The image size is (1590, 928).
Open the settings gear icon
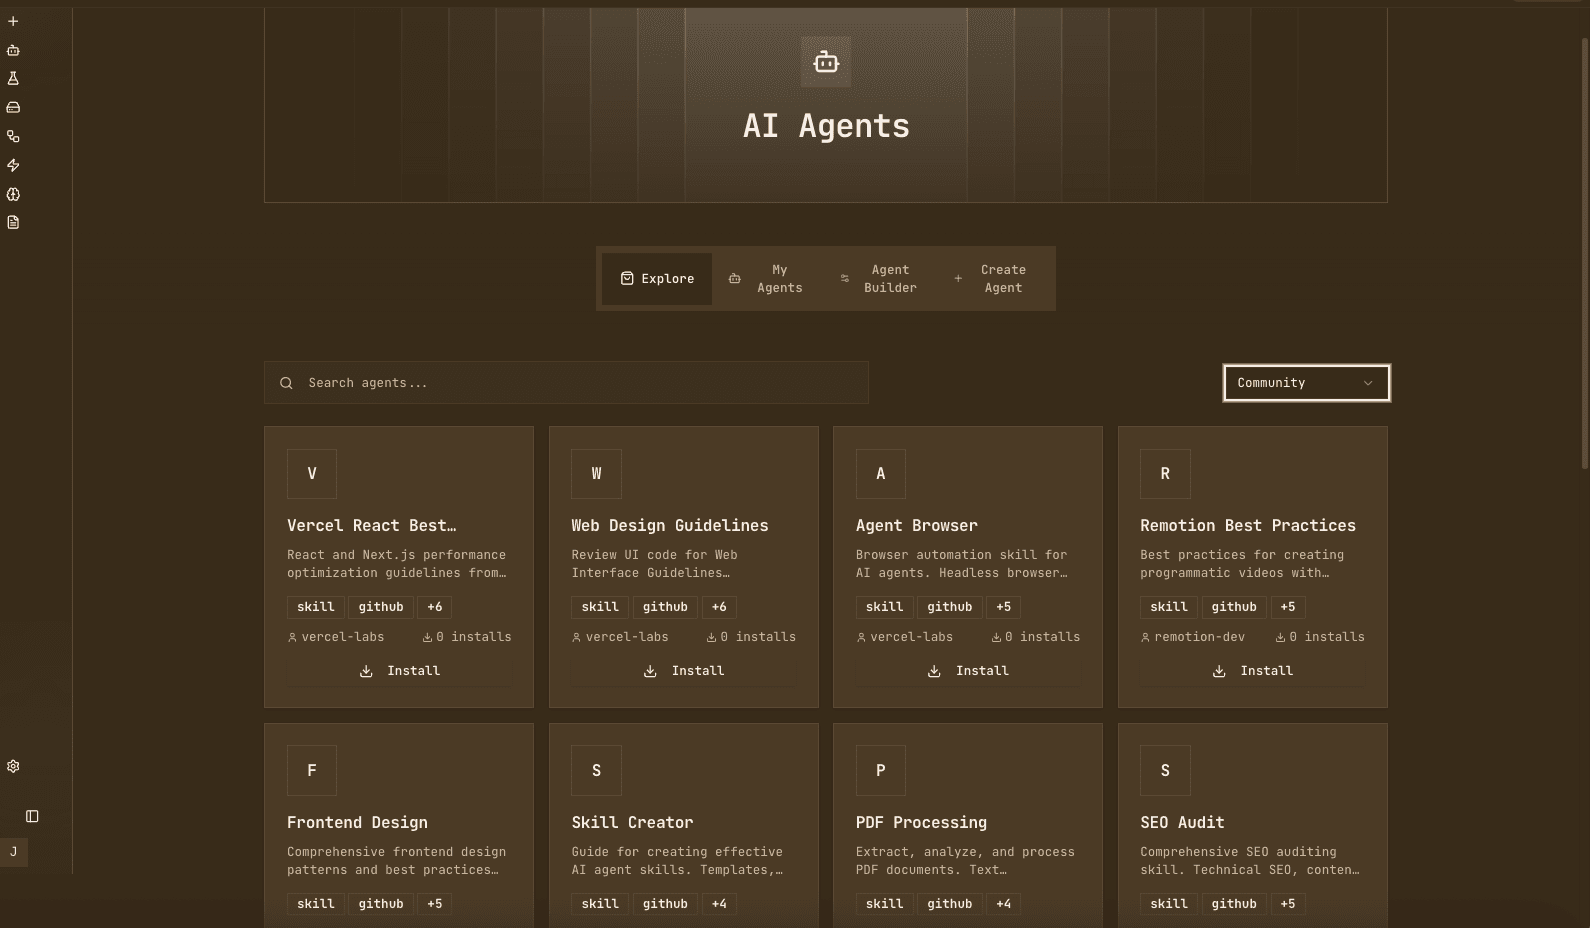(13, 766)
